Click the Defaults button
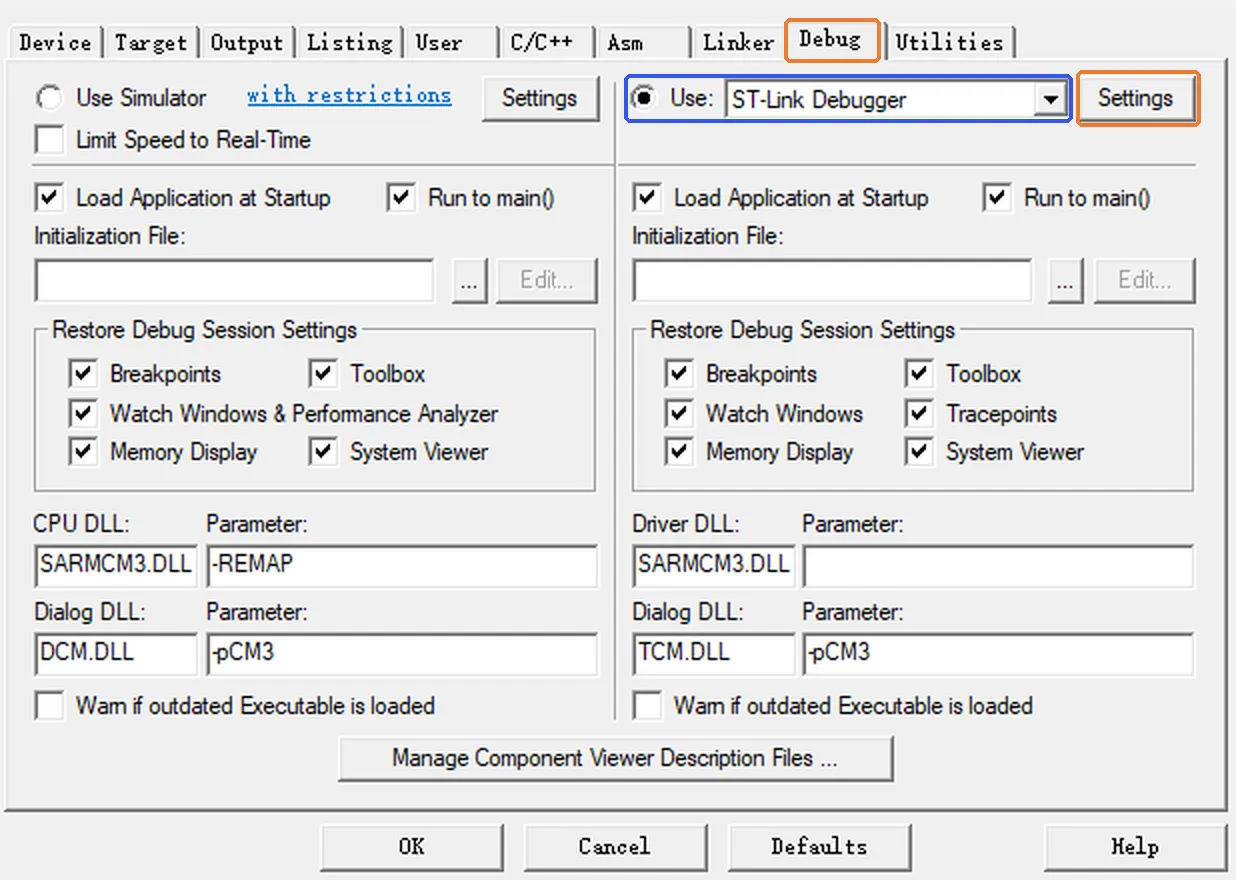This screenshot has height=880, width=1236. click(x=819, y=847)
